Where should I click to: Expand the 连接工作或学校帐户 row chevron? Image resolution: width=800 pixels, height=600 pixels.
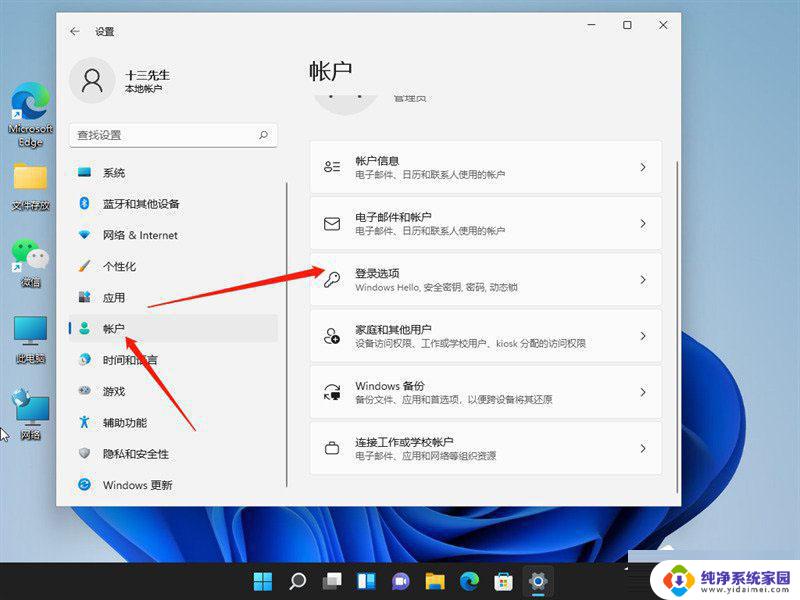click(x=643, y=448)
